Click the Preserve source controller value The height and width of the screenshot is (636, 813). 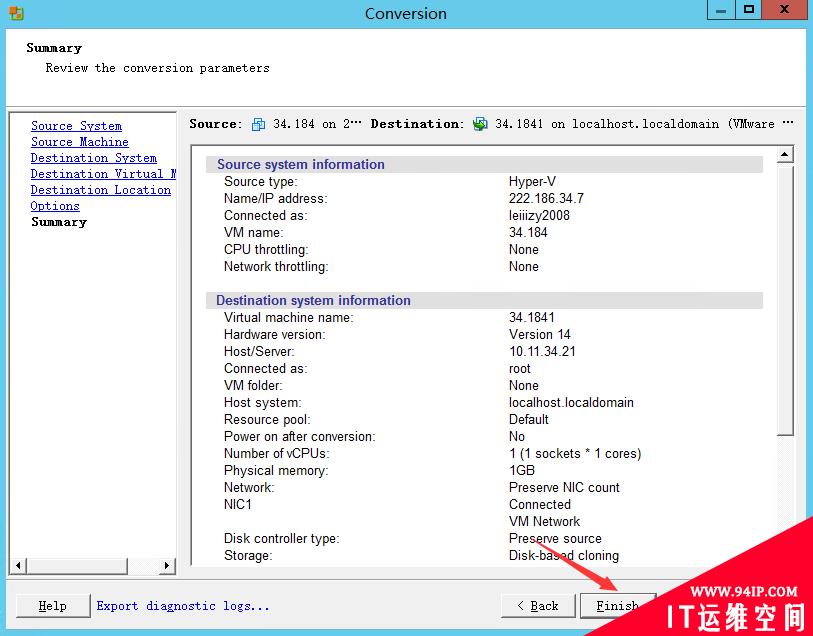pyautogui.click(x=555, y=539)
